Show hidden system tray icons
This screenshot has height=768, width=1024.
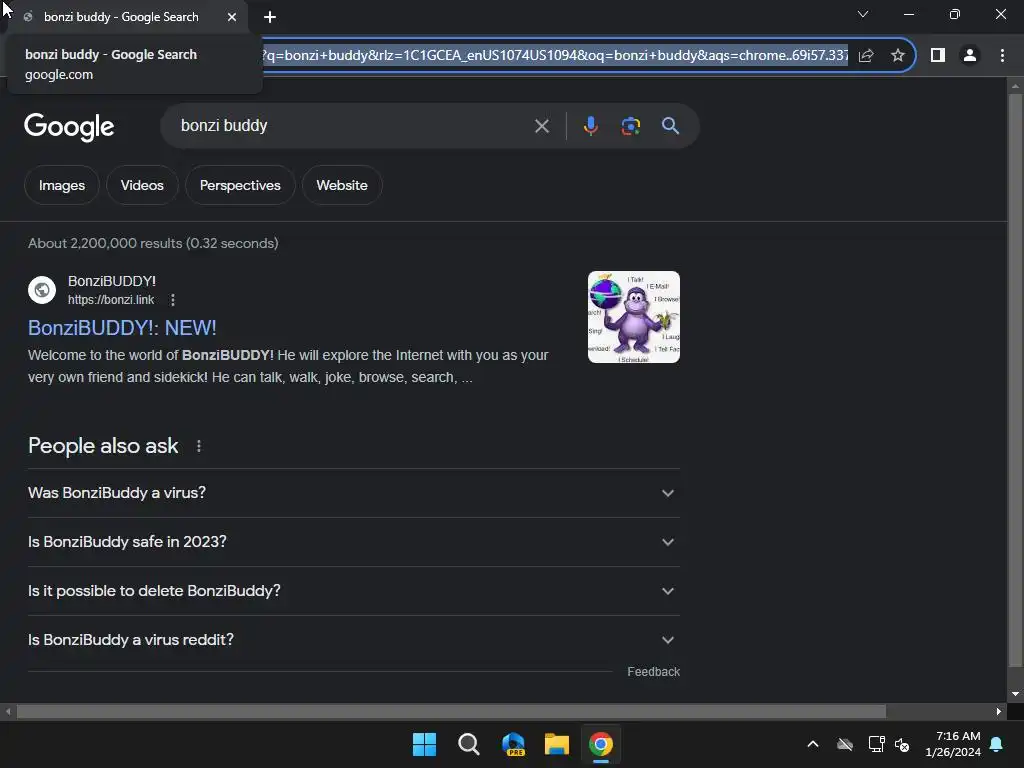coord(813,744)
